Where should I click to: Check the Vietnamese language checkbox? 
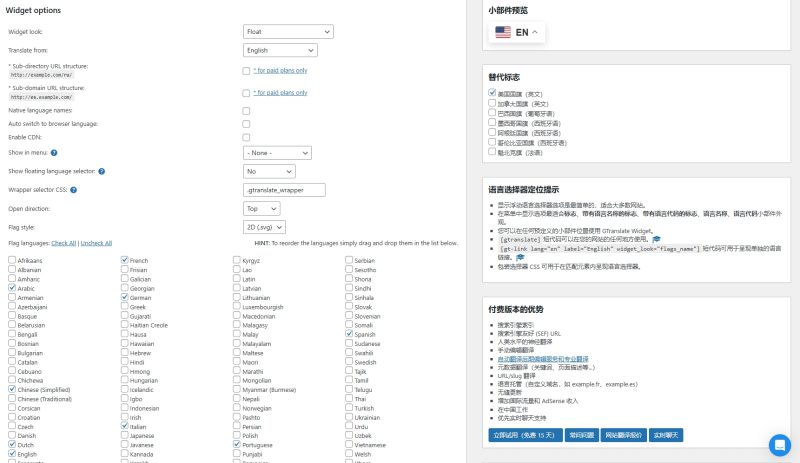pyautogui.click(x=349, y=444)
